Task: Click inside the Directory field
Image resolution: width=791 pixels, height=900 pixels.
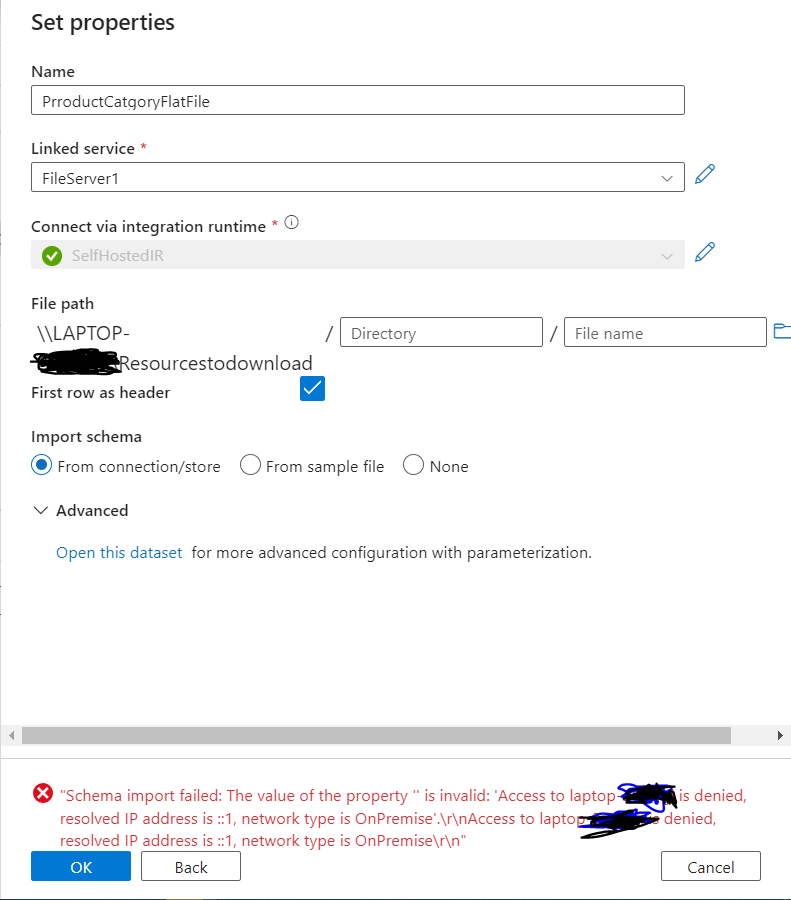Action: pos(441,331)
